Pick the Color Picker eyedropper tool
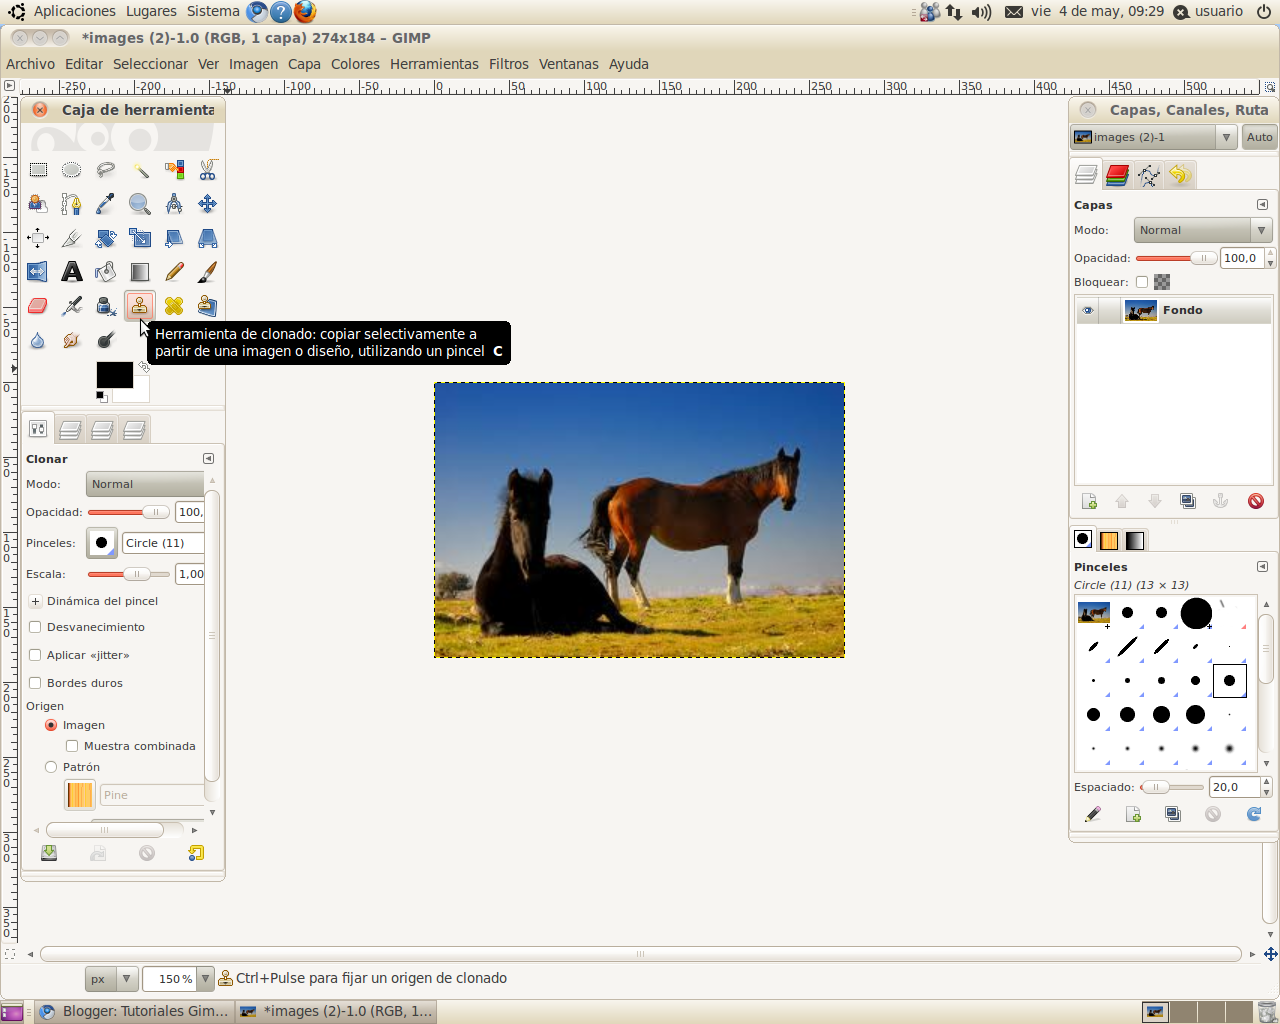Viewport: 1280px width, 1024px height. (106, 204)
